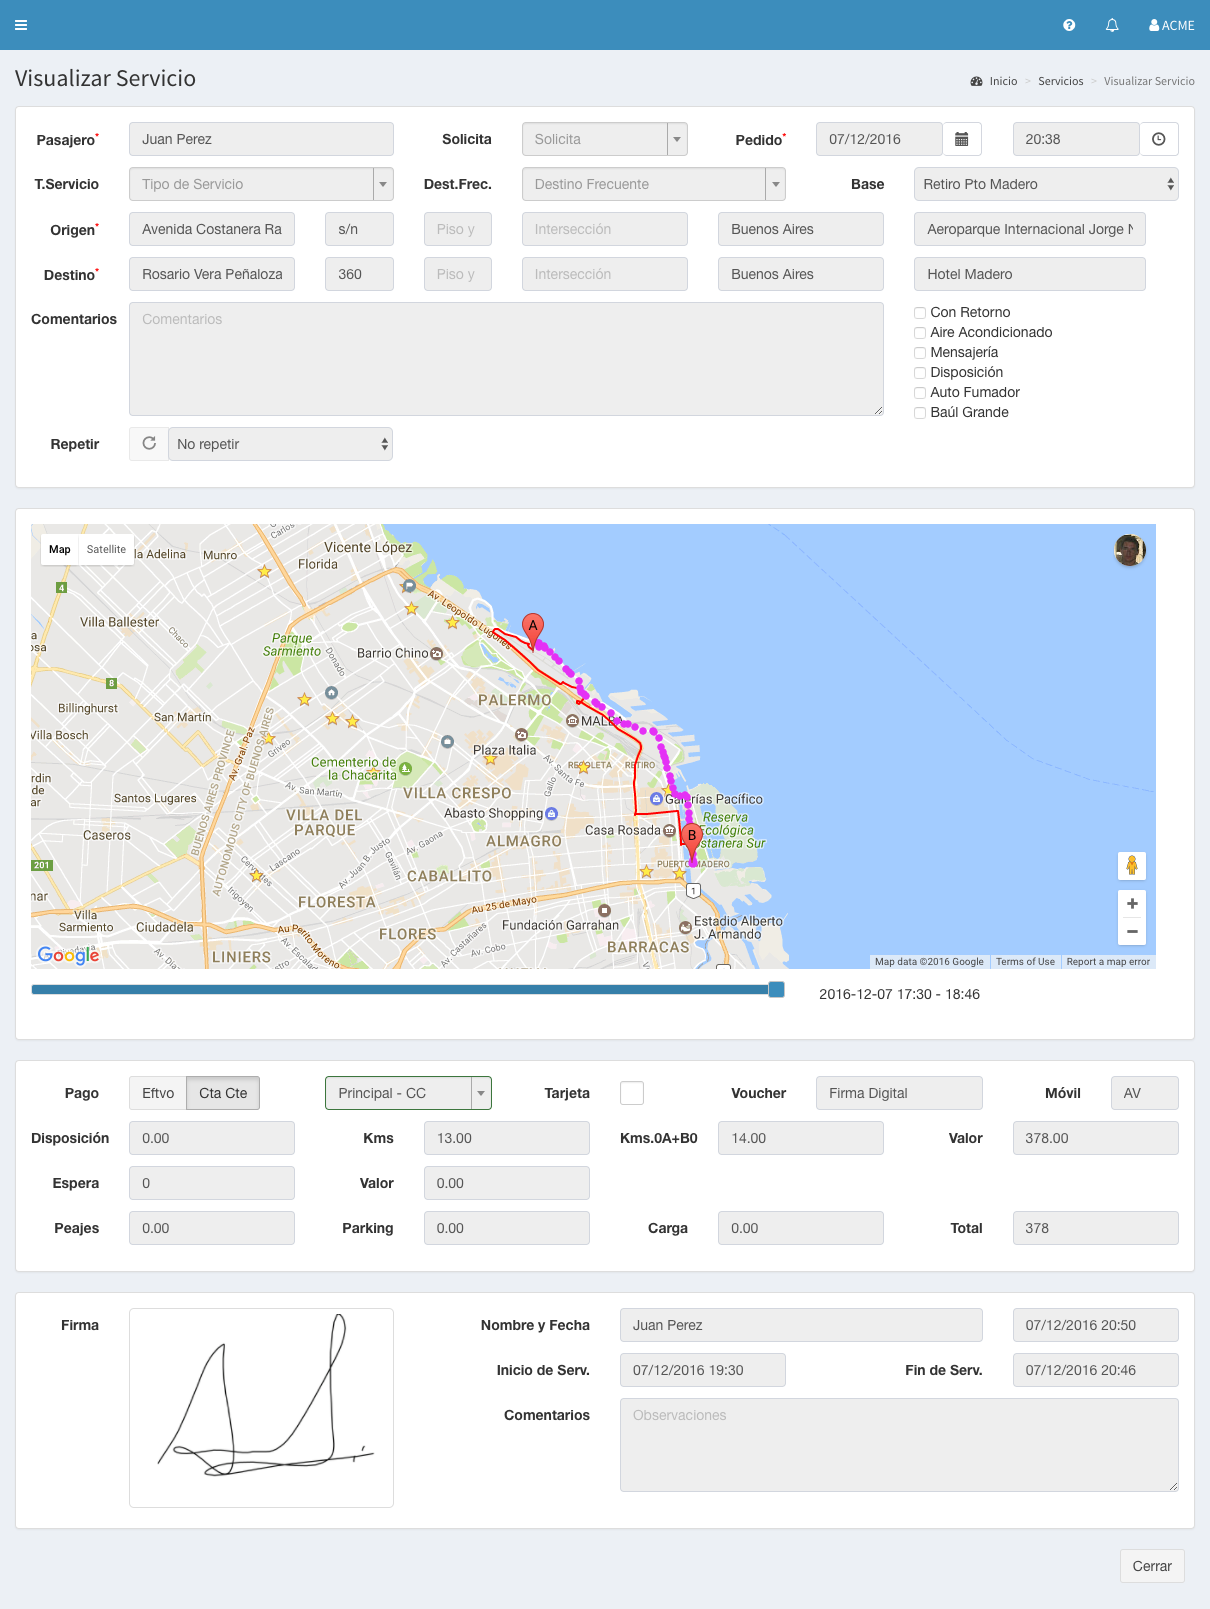
Task: Expand the Tipo de Servicio dropdown
Action: 383,184
